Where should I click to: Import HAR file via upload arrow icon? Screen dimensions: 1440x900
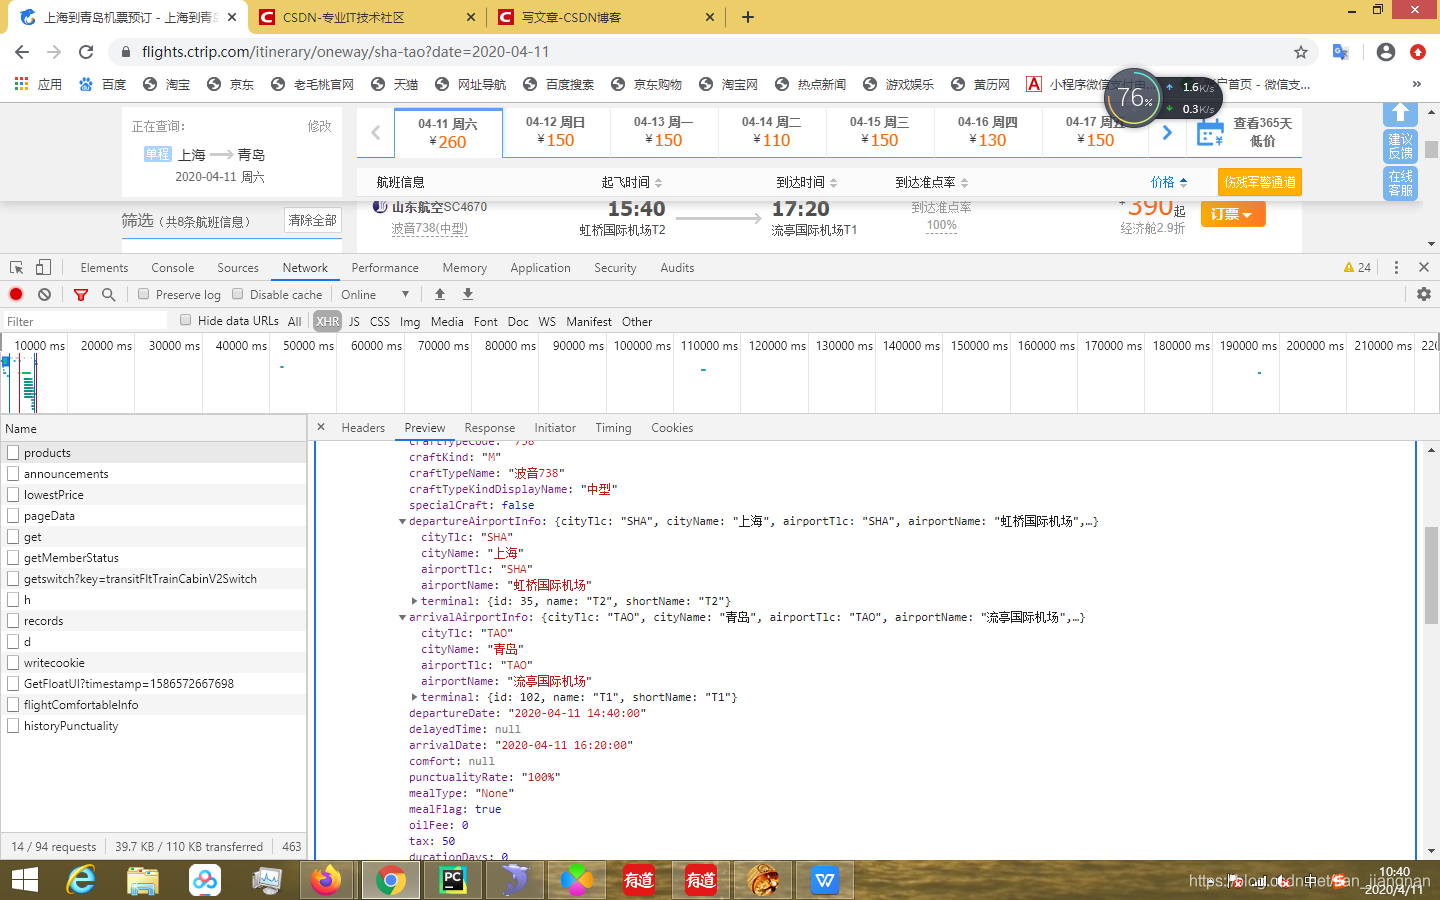coord(440,294)
